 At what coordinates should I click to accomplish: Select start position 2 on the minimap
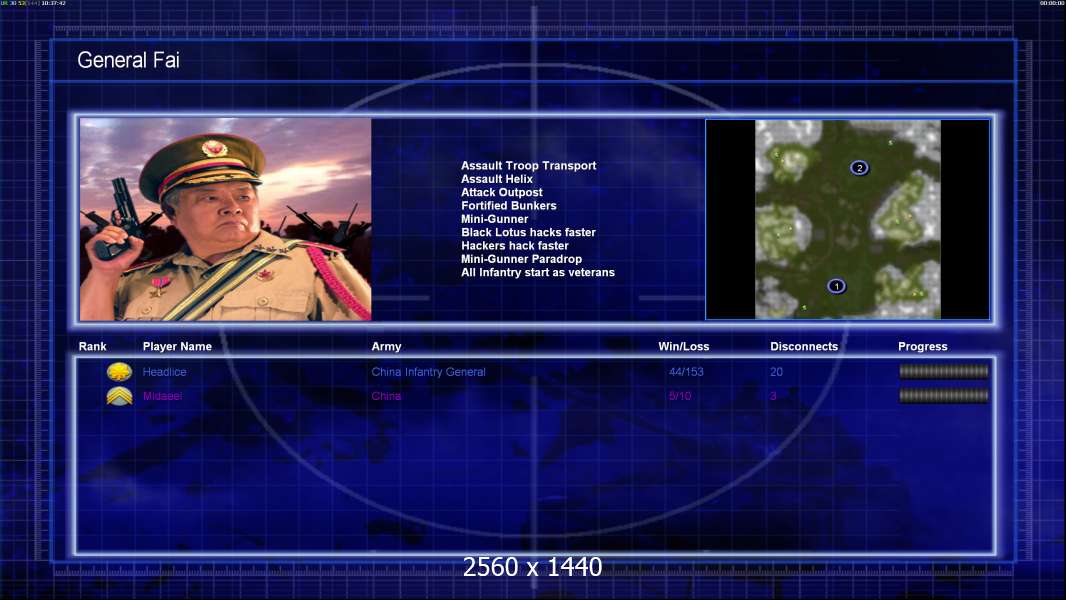point(859,168)
